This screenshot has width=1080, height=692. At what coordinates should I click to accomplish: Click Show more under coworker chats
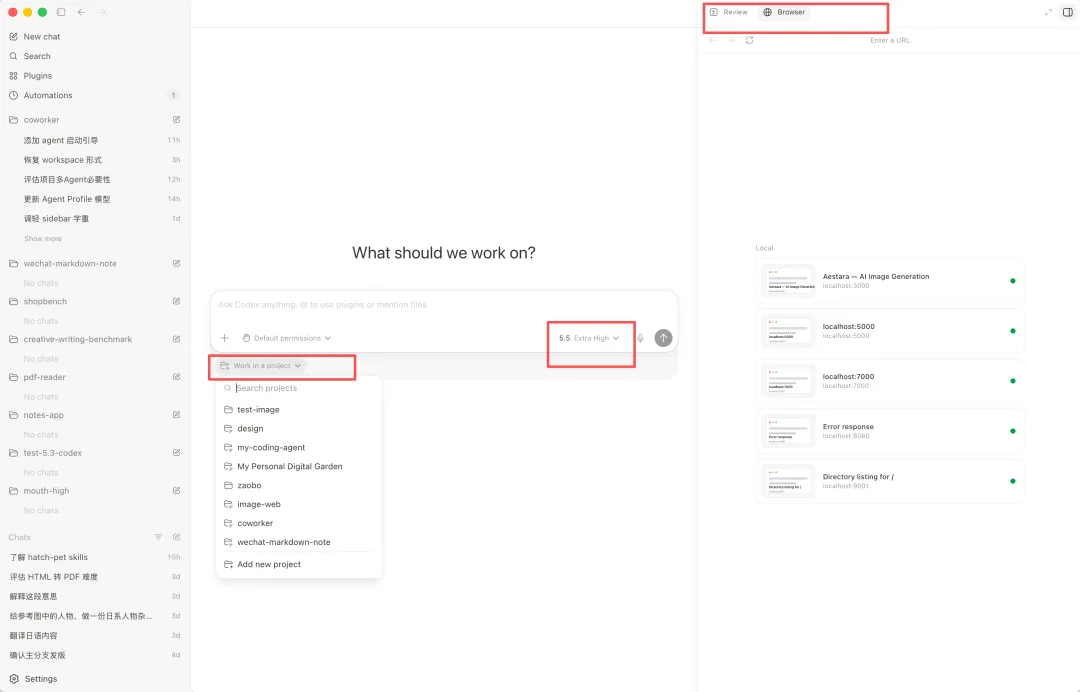click(x=43, y=238)
